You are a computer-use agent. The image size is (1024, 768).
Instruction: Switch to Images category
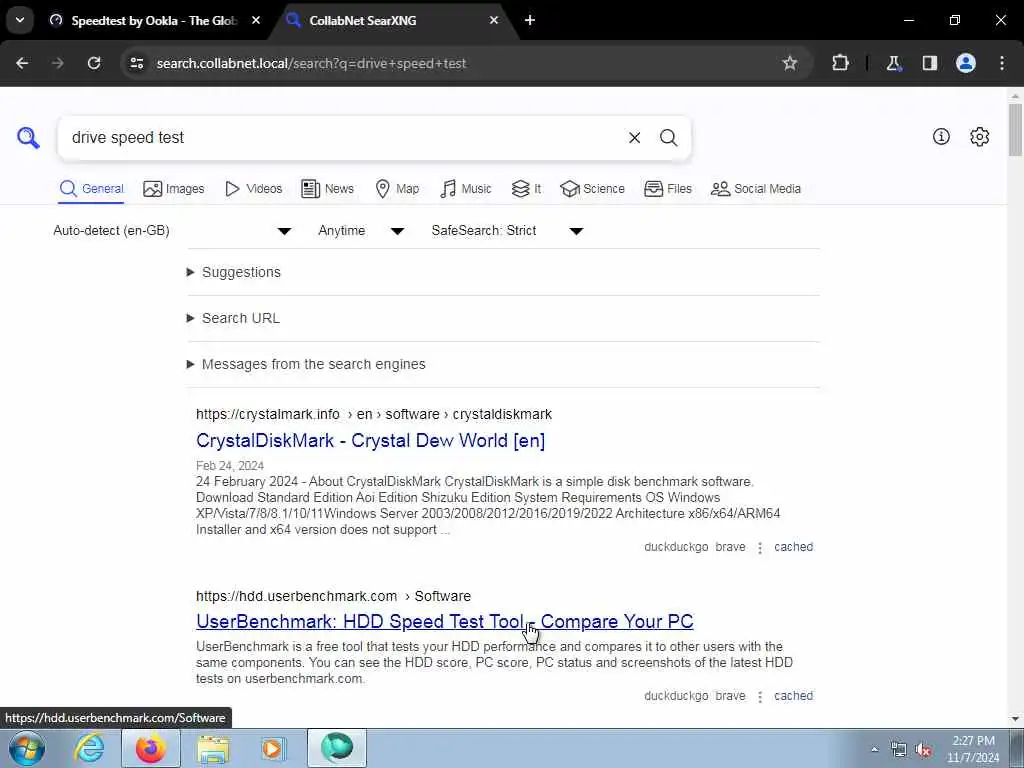(174, 189)
